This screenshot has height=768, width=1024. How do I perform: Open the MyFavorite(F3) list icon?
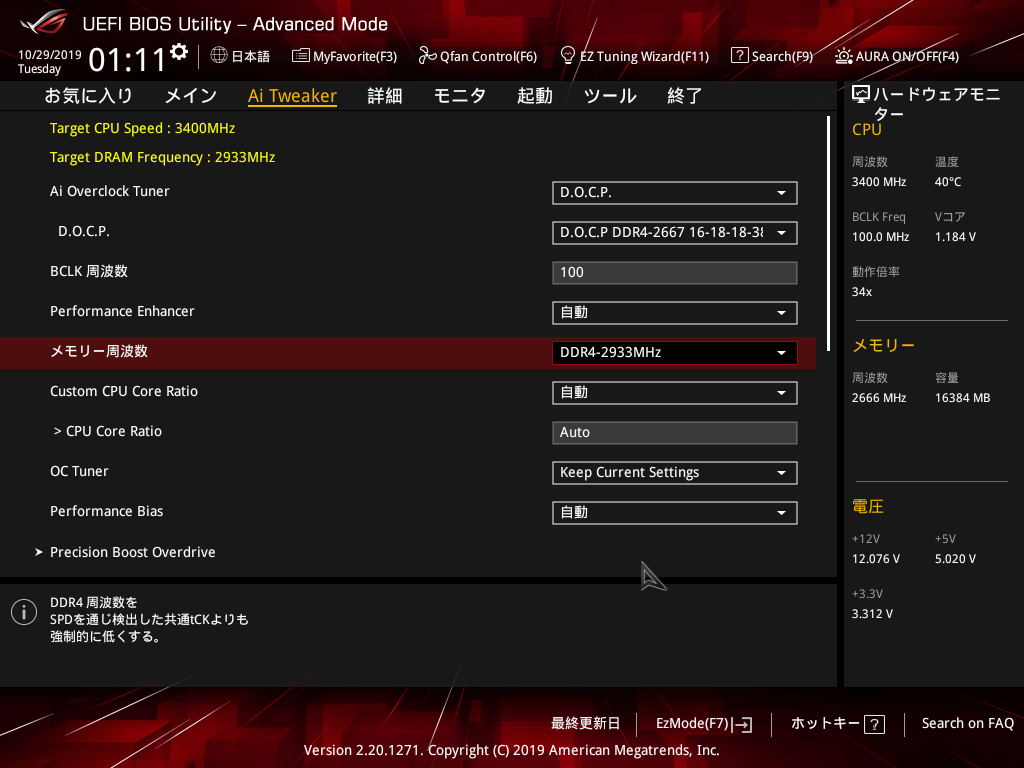coord(300,56)
